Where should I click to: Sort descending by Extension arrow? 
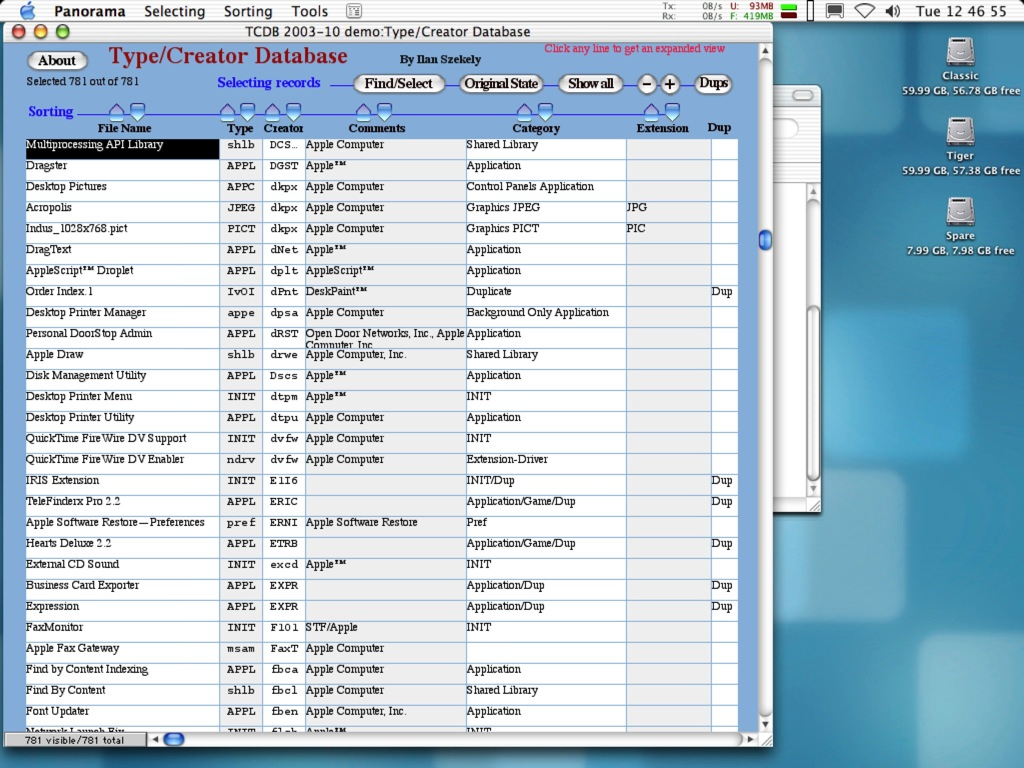click(672, 111)
